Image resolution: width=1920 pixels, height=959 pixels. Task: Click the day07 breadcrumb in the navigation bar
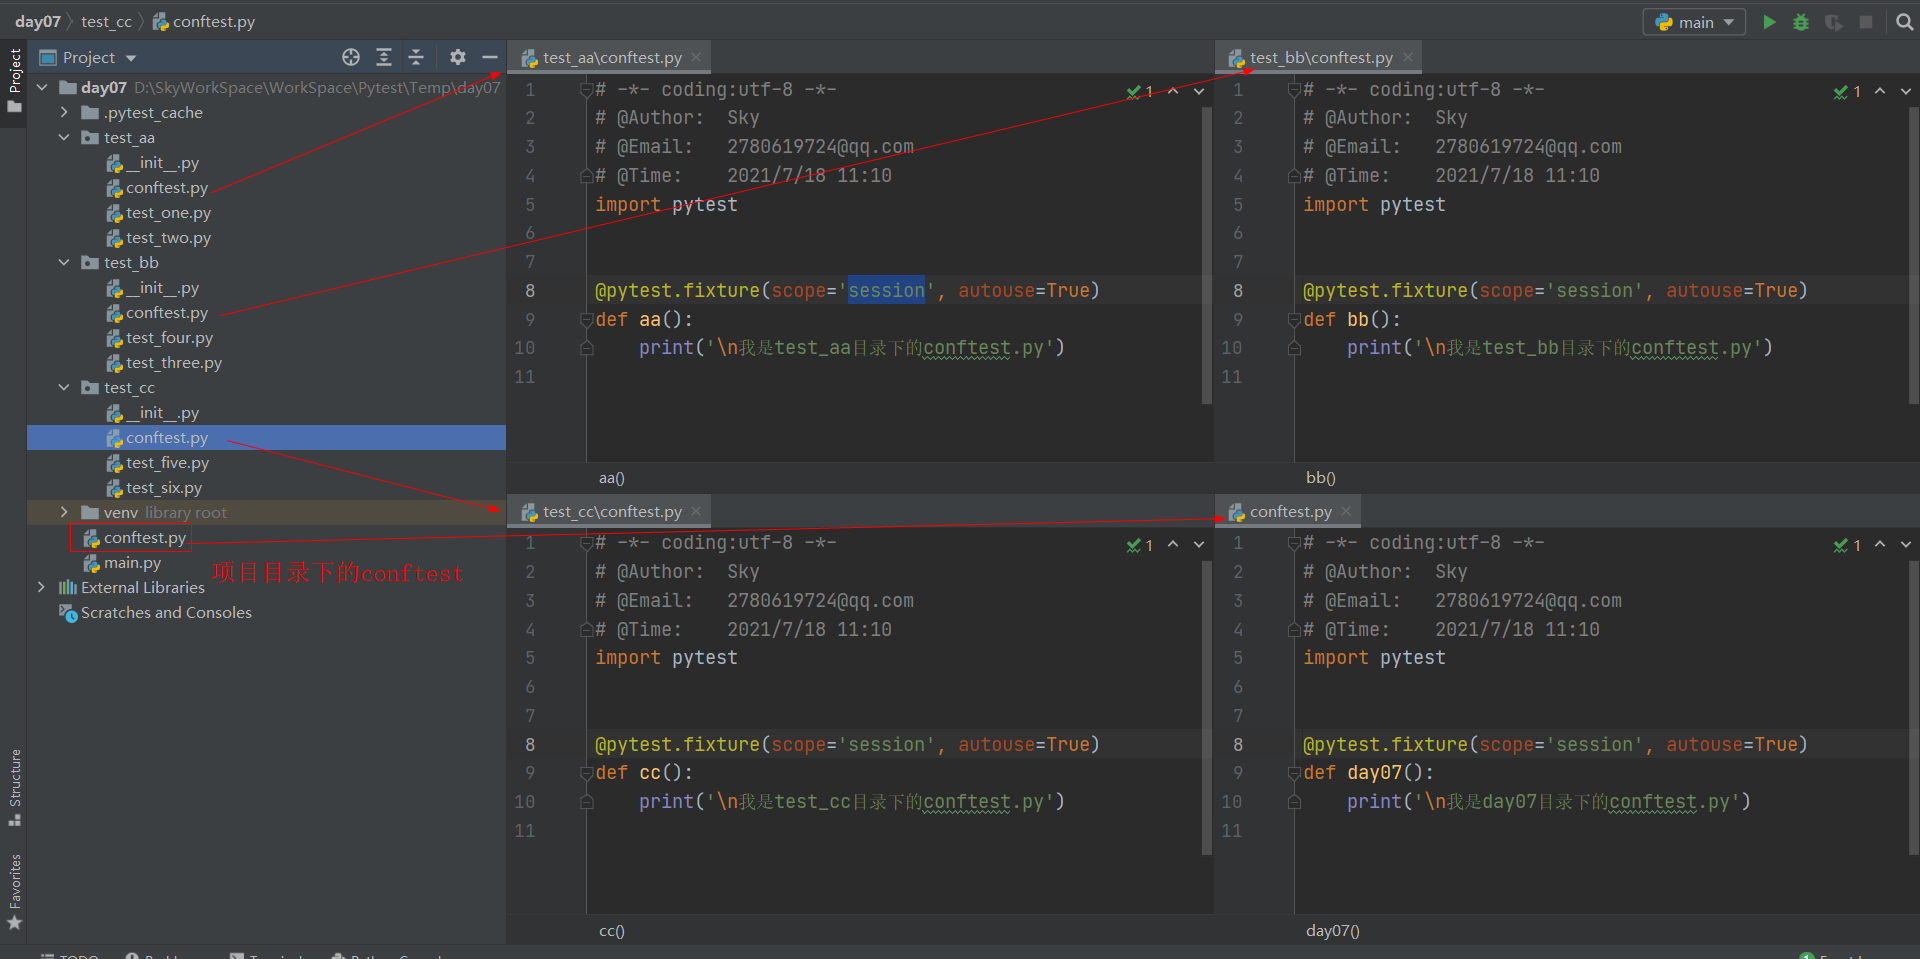[x=38, y=21]
